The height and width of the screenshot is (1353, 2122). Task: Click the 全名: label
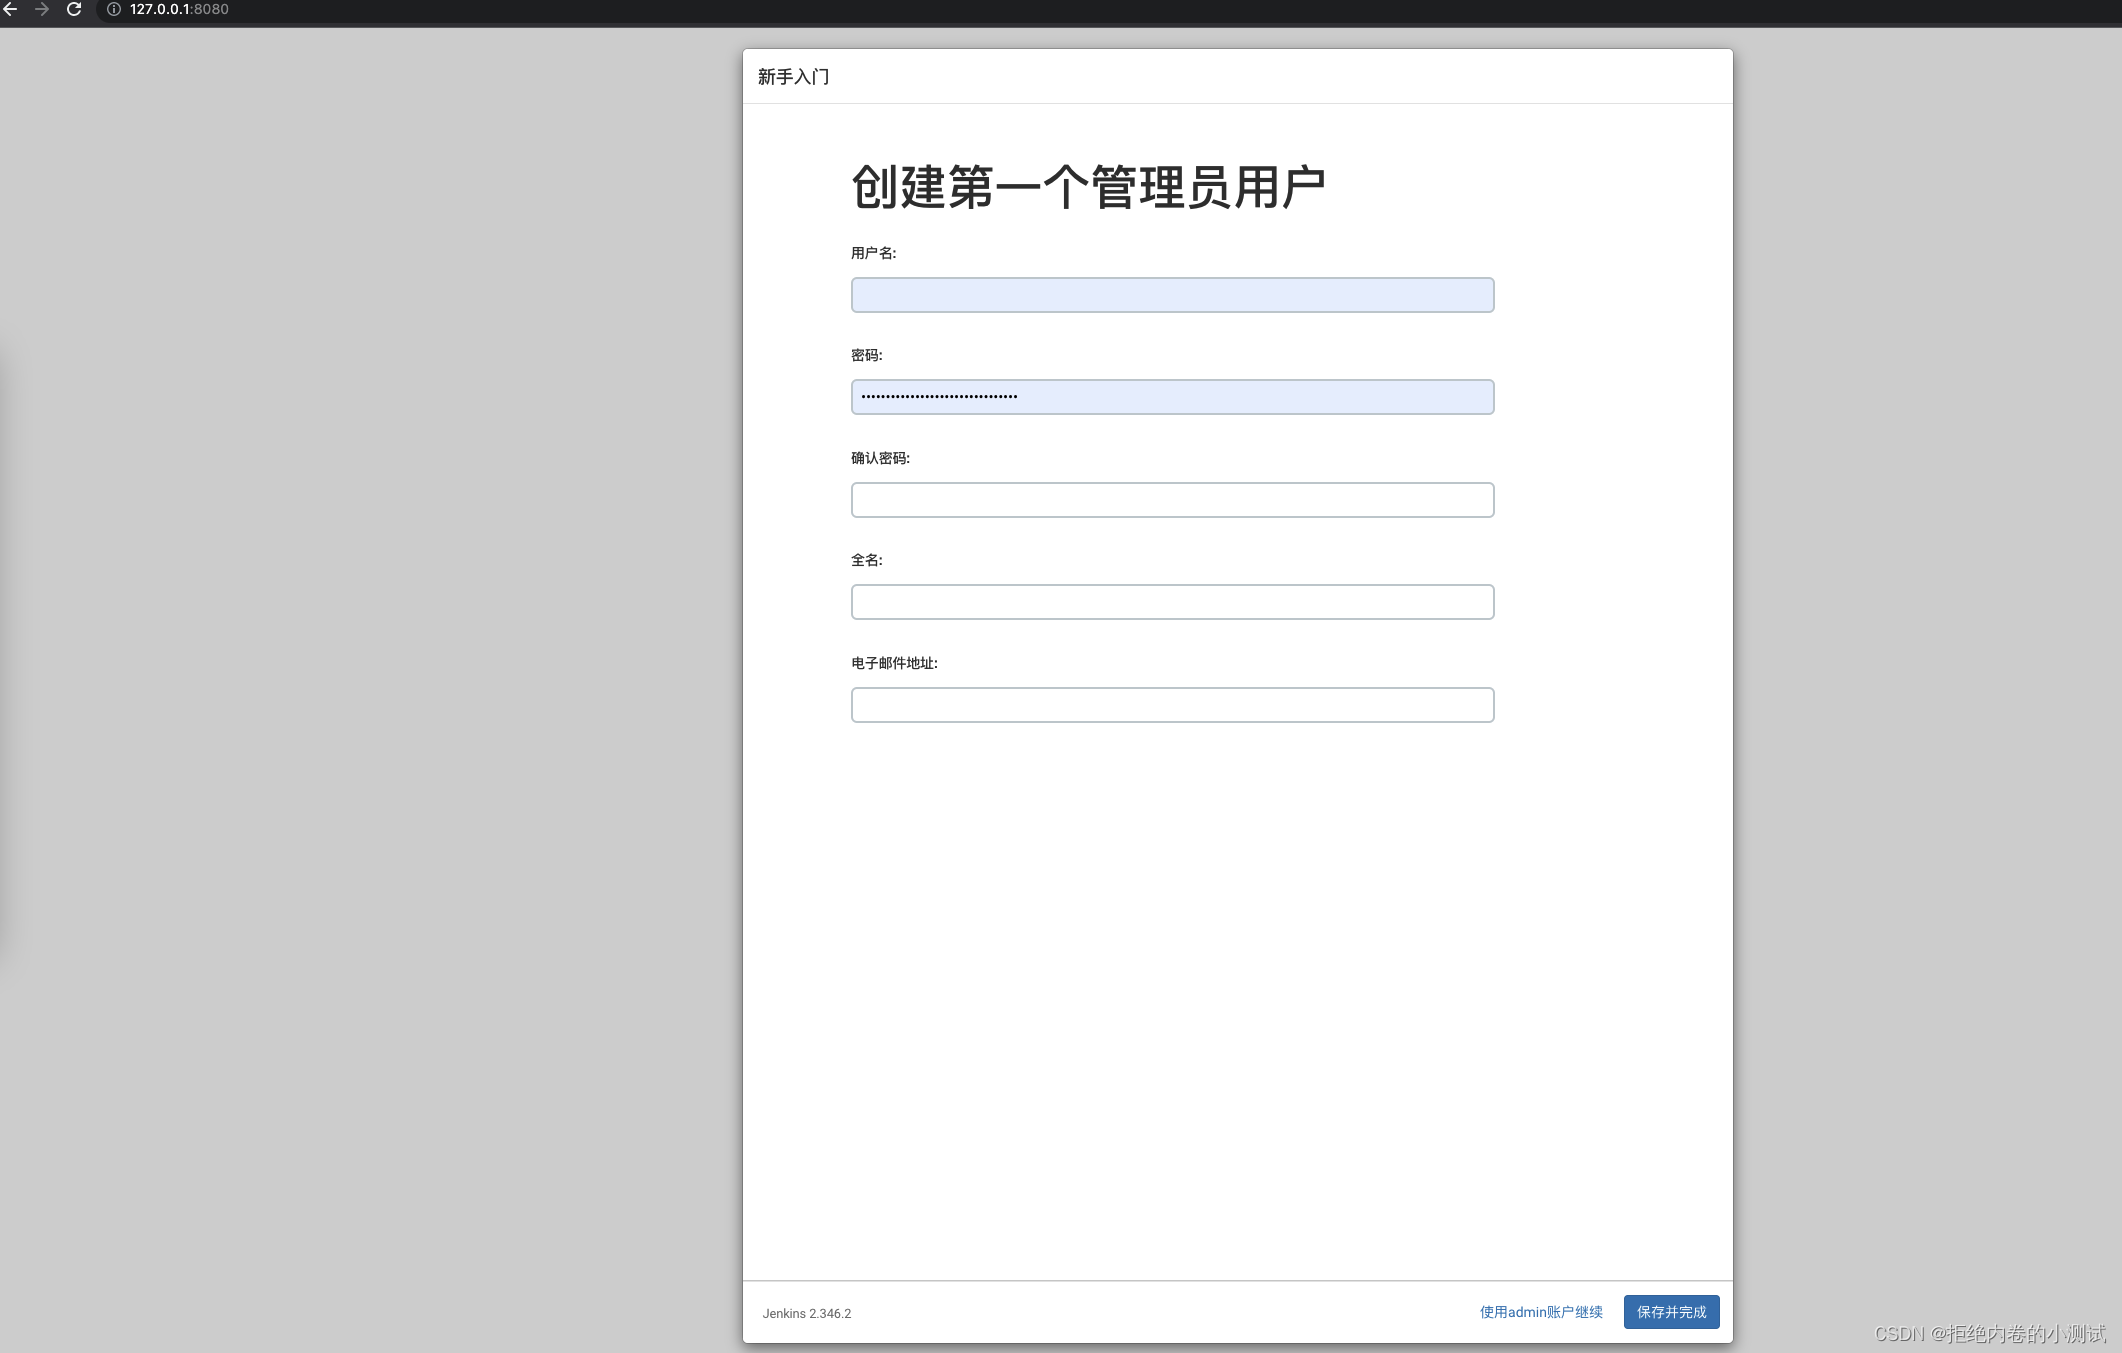[866, 560]
